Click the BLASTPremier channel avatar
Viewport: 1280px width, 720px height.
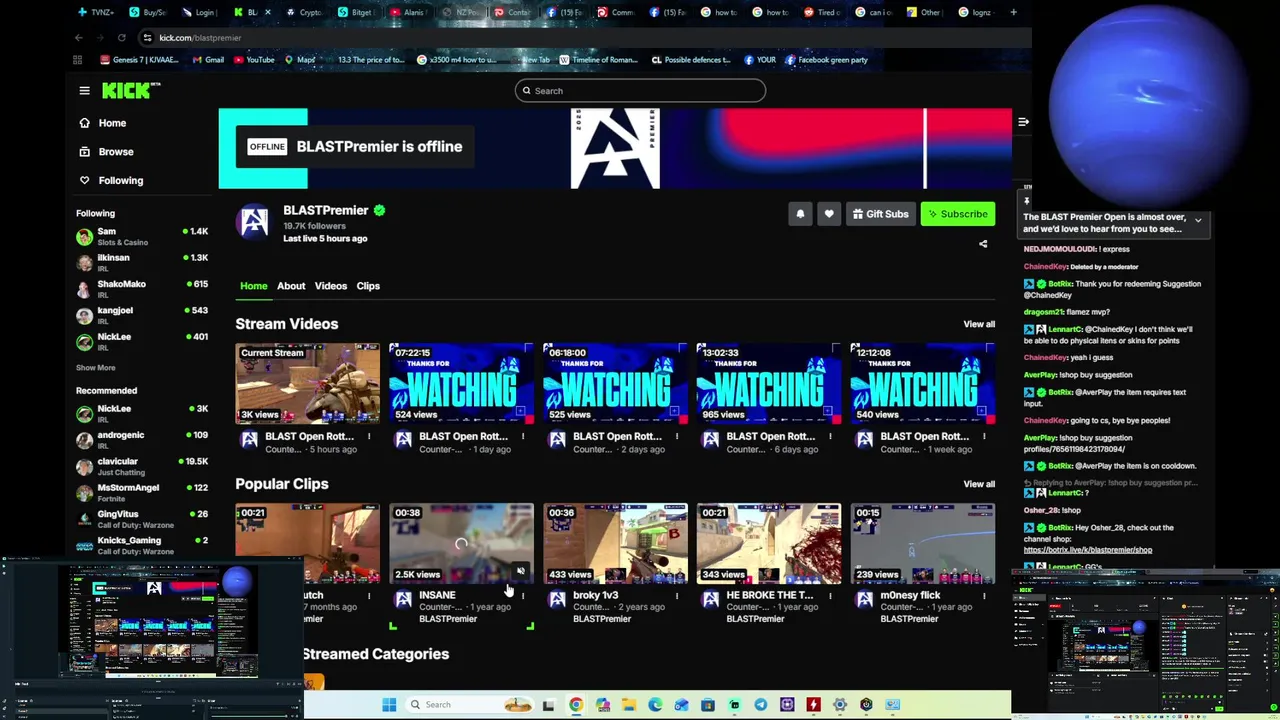[254, 222]
